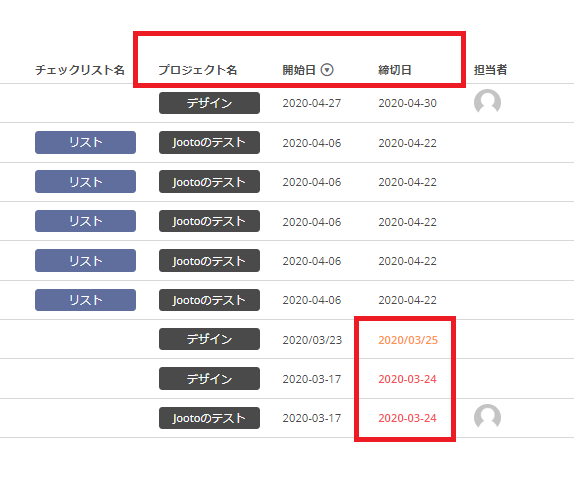This screenshot has height=502, width=574.
Task: Click the 担当者 column header
Action: (490, 70)
